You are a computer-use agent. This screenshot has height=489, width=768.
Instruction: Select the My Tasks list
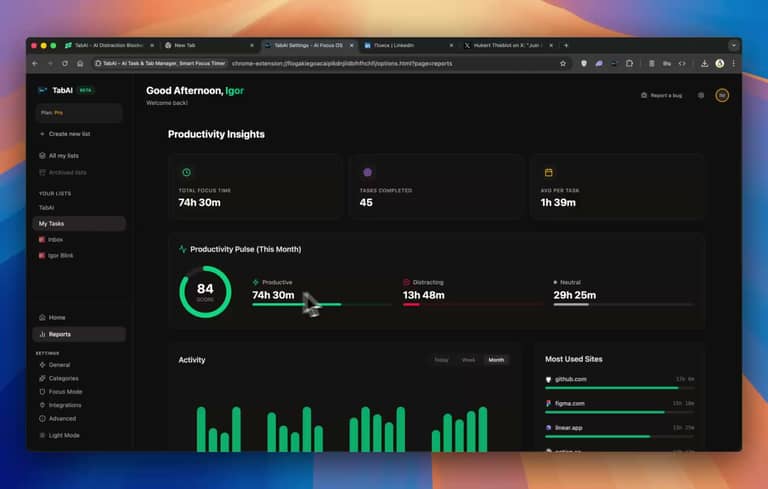click(79, 223)
